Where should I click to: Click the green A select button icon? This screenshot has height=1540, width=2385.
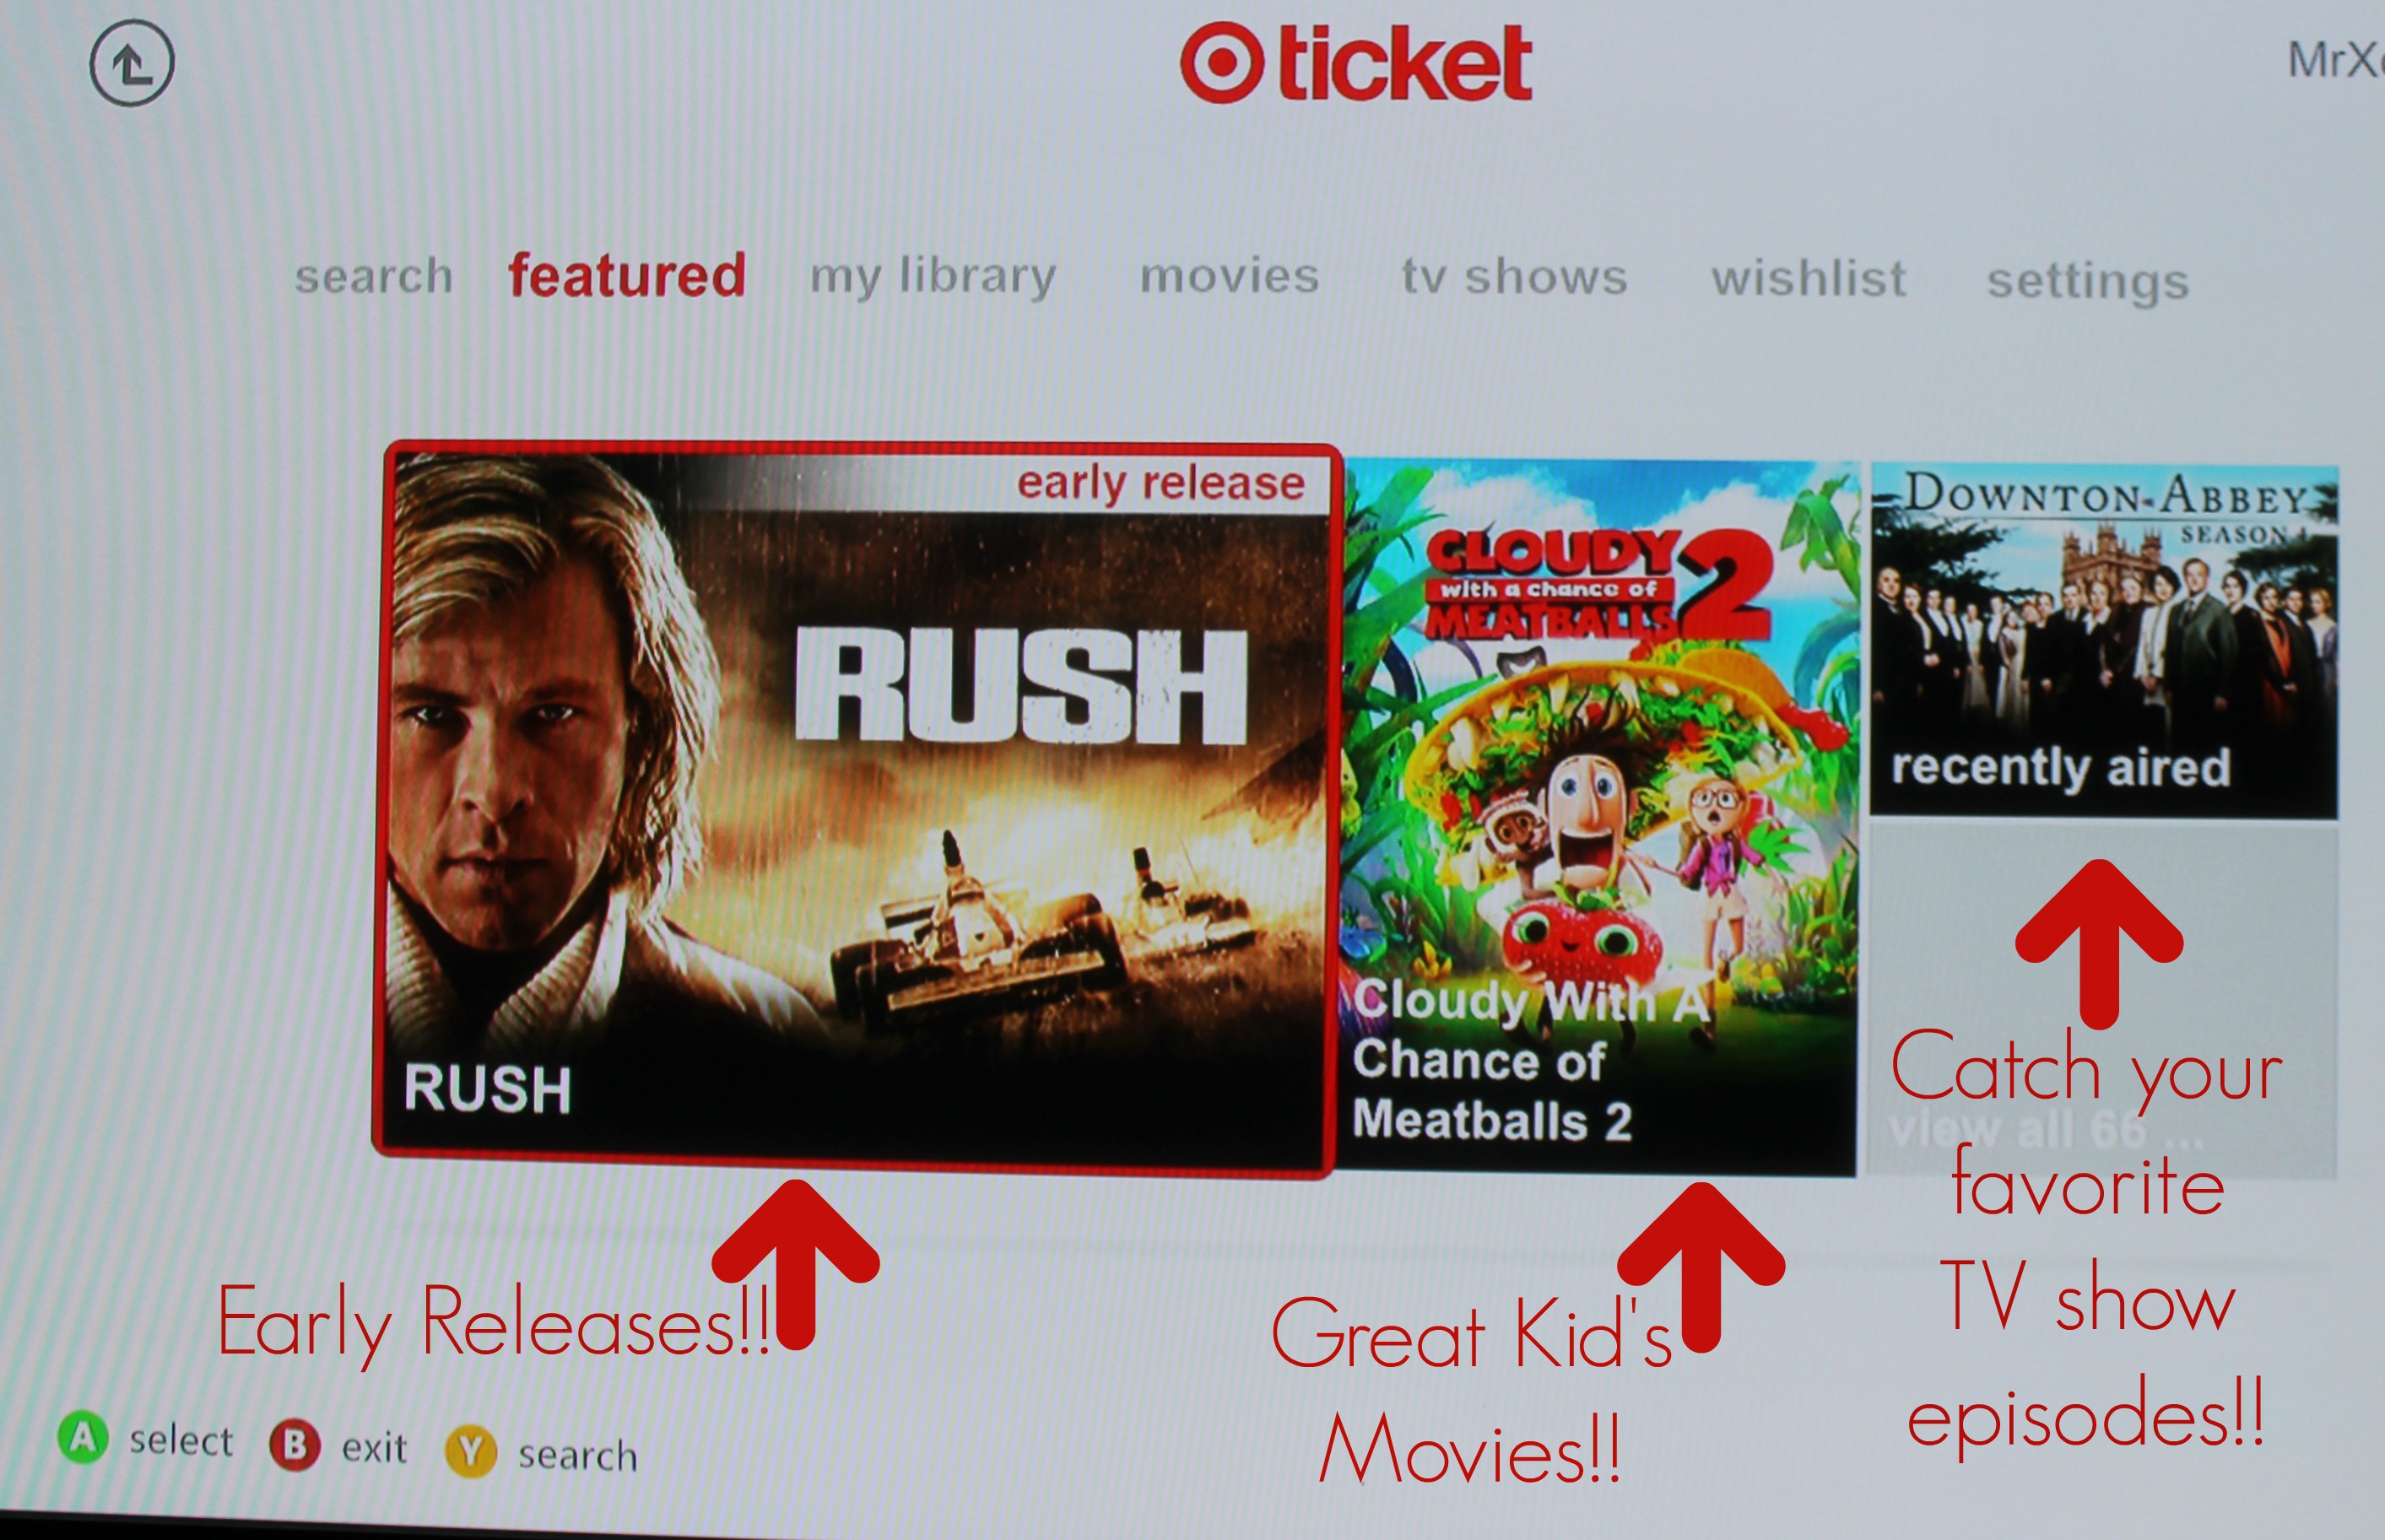pos(83,1438)
